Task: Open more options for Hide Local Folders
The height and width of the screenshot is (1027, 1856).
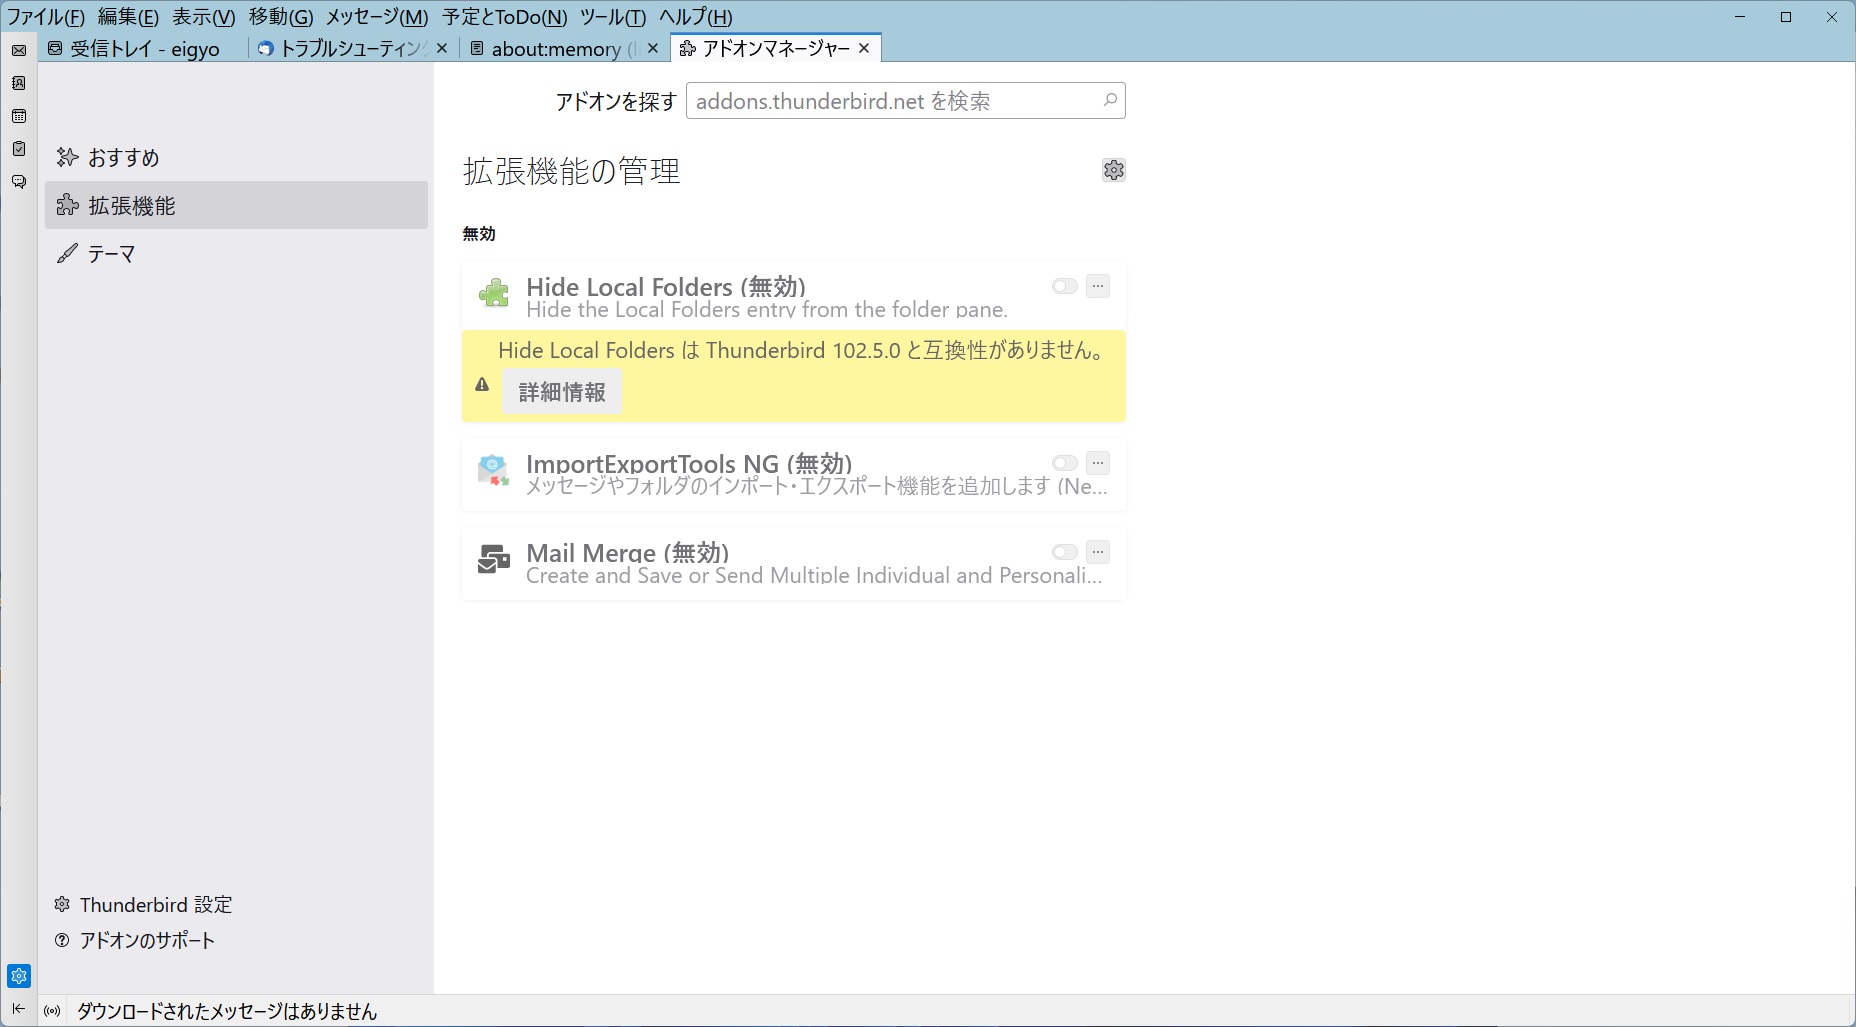Action: coord(1098,286)
